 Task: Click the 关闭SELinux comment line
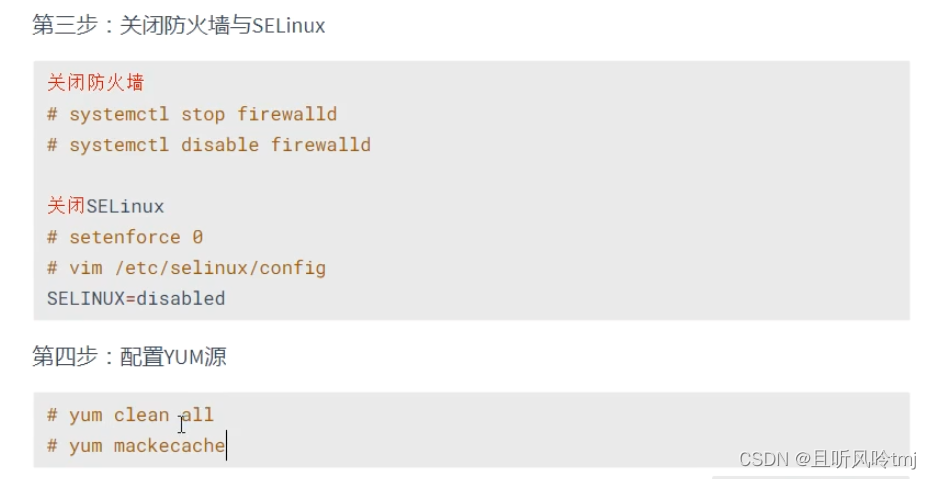pos(105,207)
